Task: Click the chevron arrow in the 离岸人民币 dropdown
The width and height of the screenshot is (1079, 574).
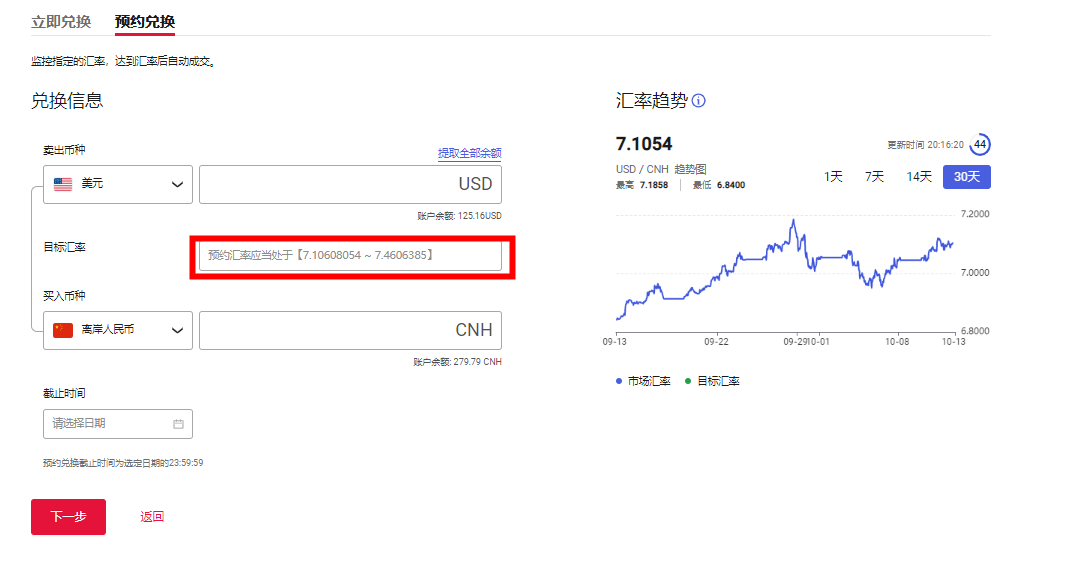Action: (x=177, y=330)
